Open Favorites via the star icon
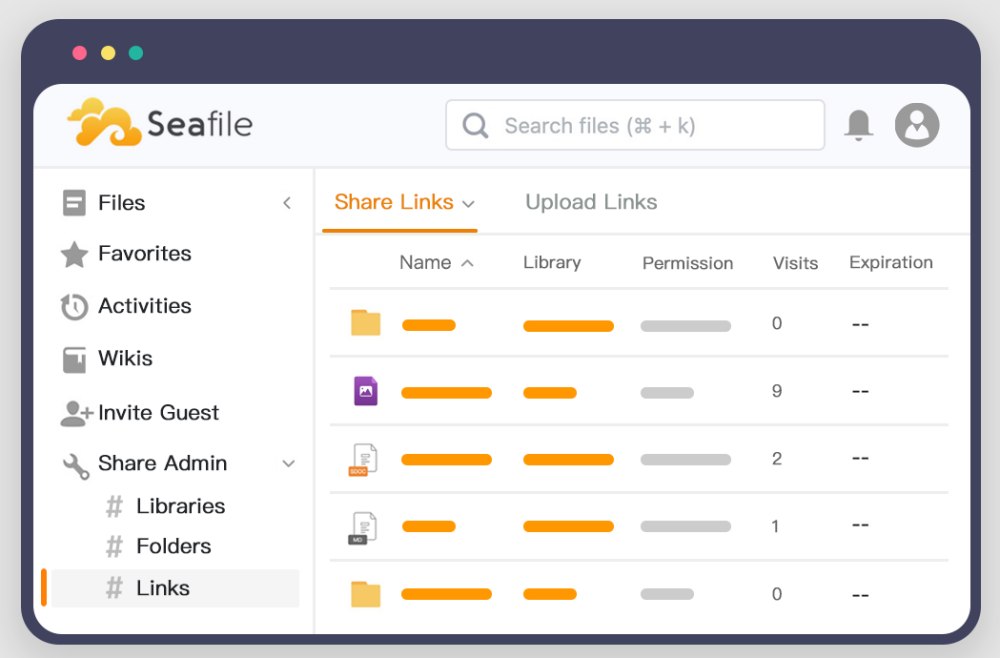The width and height of the screenshot is (1000, 658). pos(73,254)
